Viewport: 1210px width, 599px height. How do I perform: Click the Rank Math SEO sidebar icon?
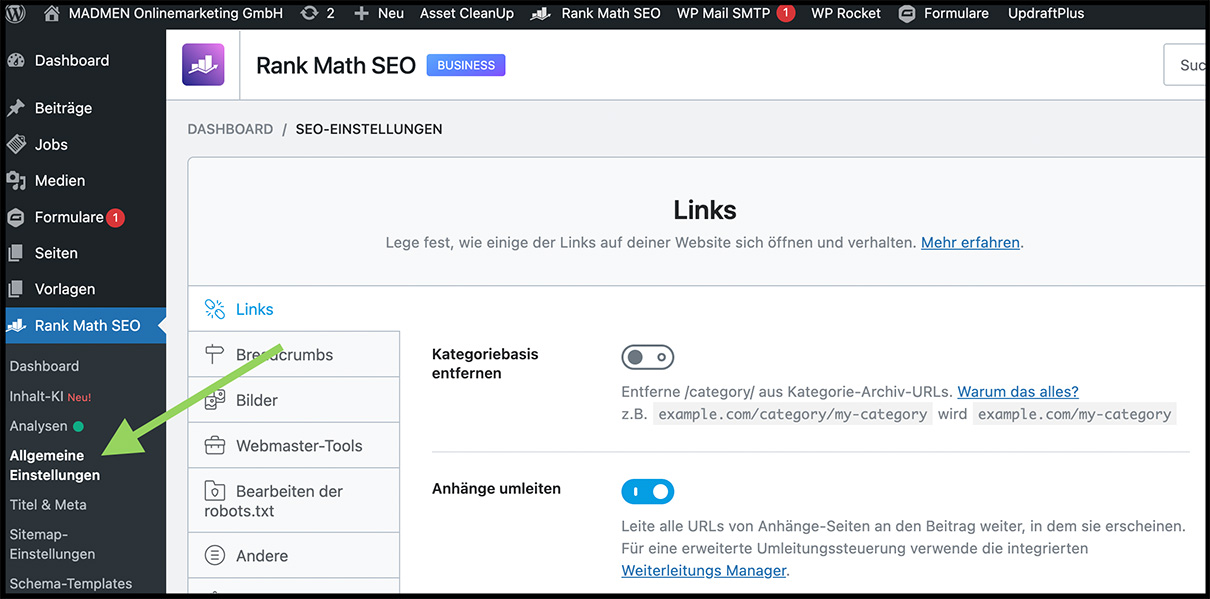[x=16, y=325]
